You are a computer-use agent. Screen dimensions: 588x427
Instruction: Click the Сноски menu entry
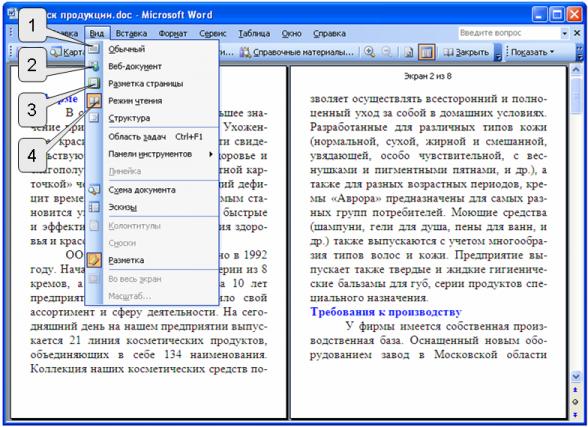click(152, 243)
